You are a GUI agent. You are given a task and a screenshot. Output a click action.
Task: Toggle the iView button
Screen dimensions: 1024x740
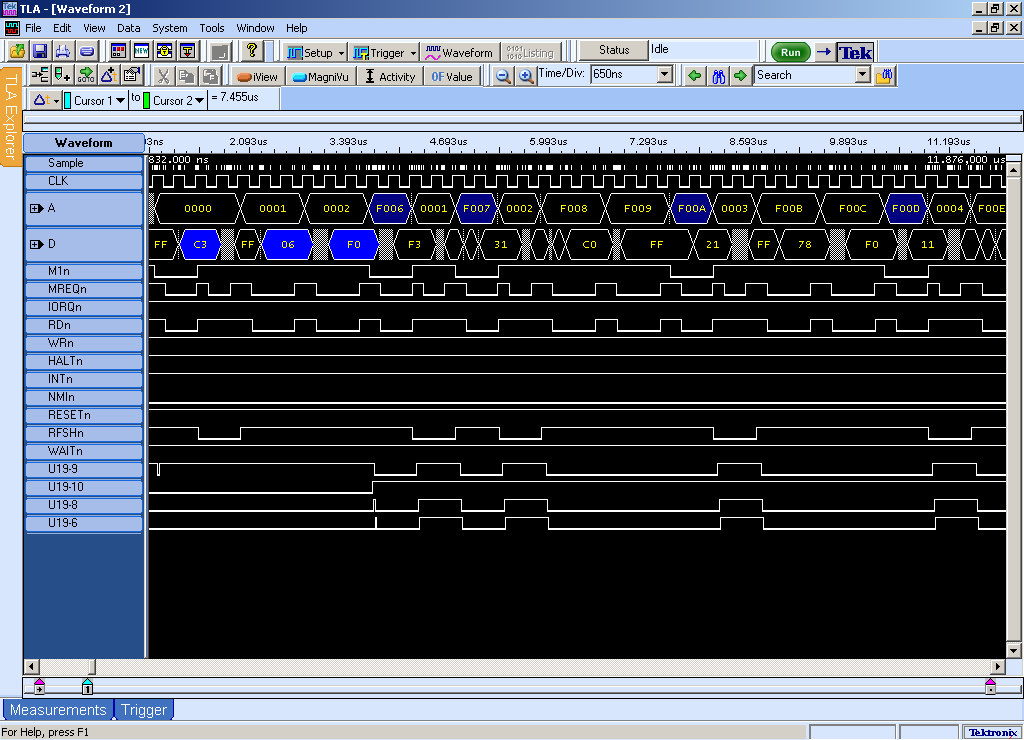coord(258,76)
